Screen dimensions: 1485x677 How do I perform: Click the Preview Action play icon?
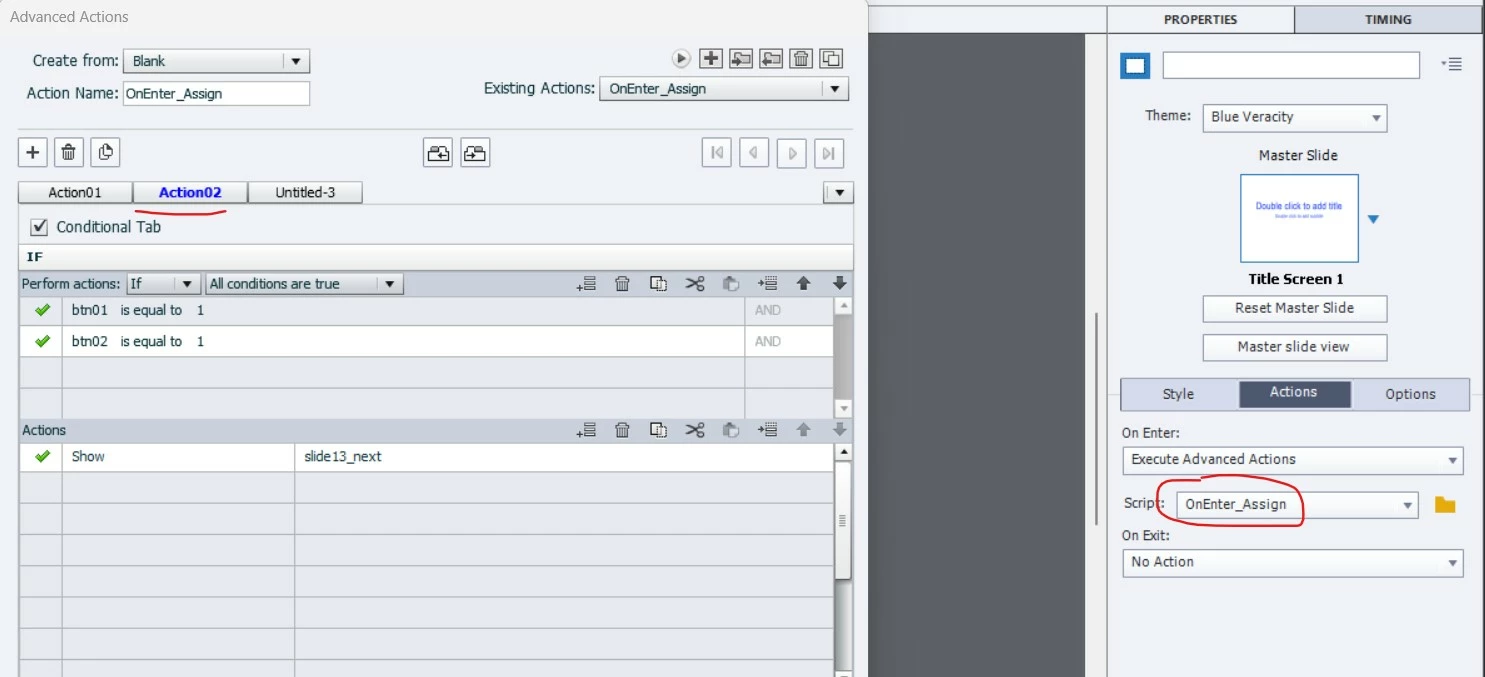tap(681, 58)
